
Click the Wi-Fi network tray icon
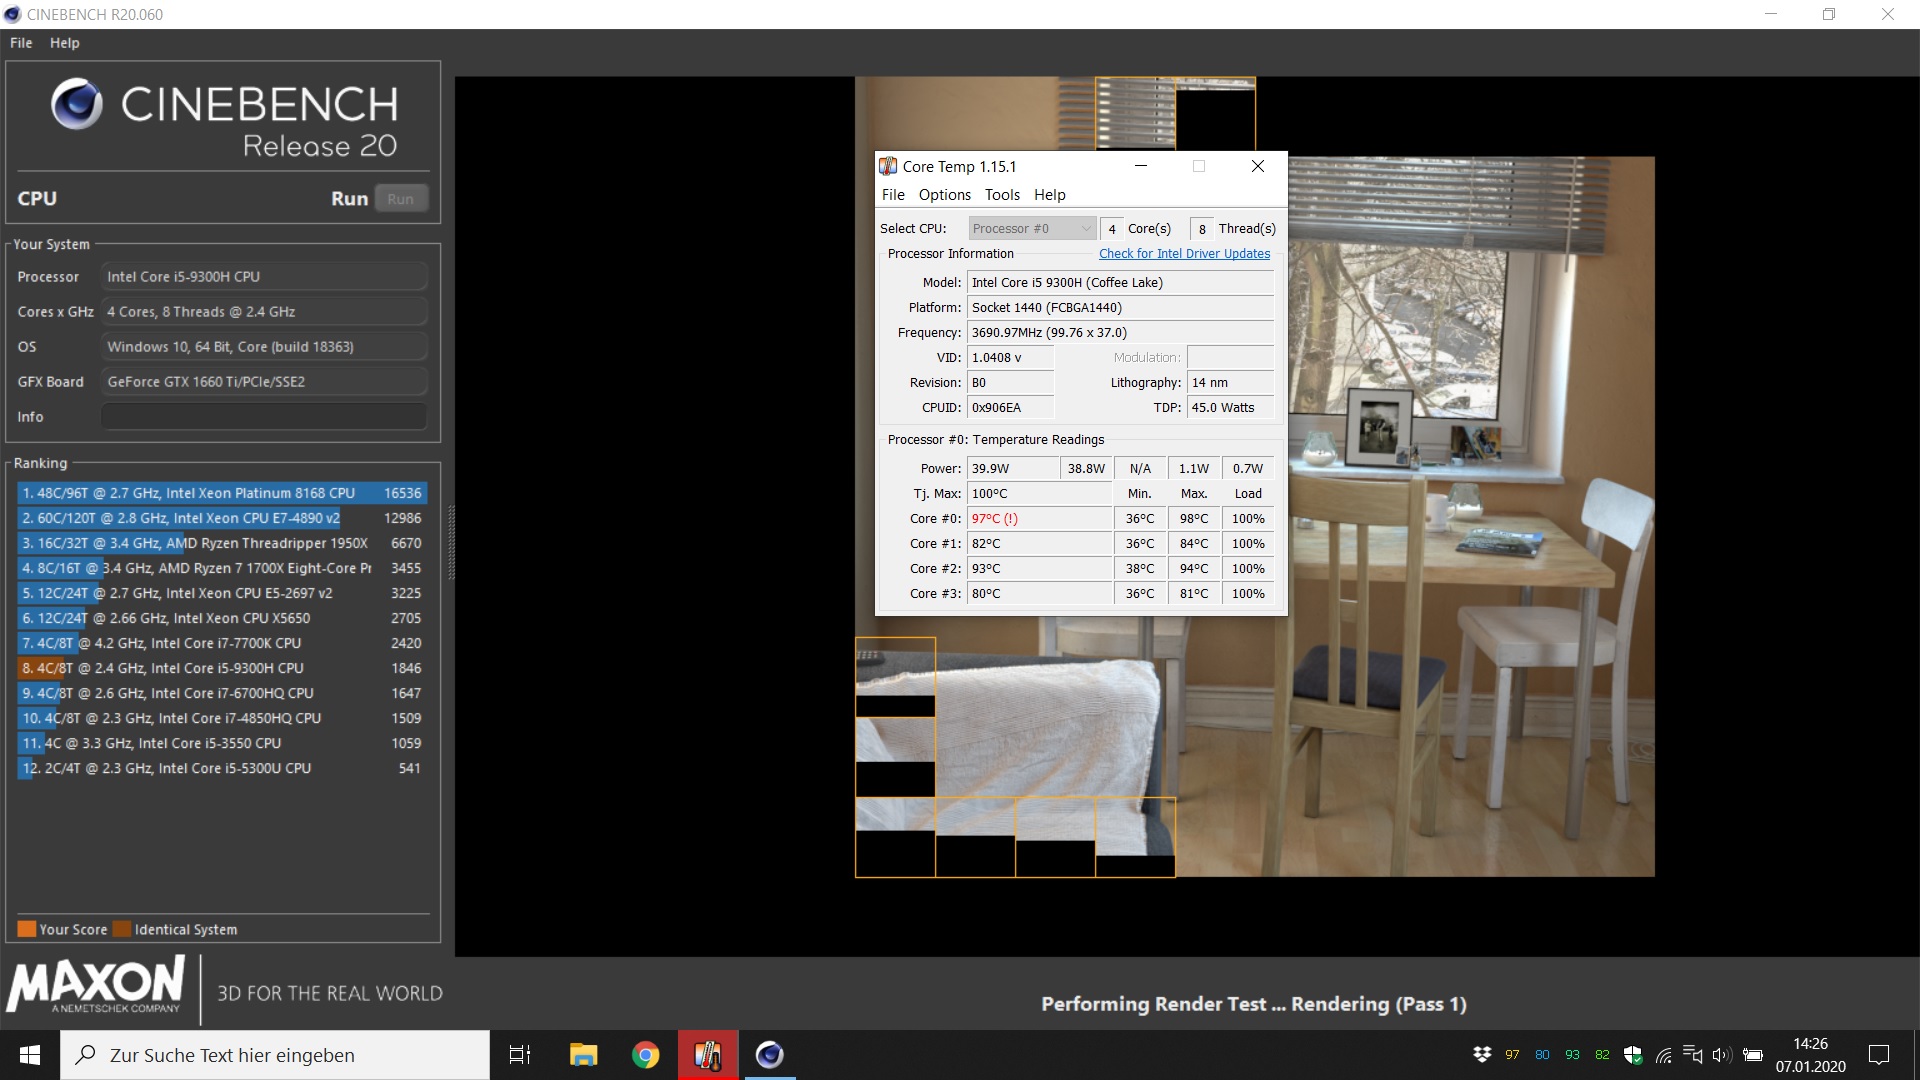(x=1663, y=1055)
